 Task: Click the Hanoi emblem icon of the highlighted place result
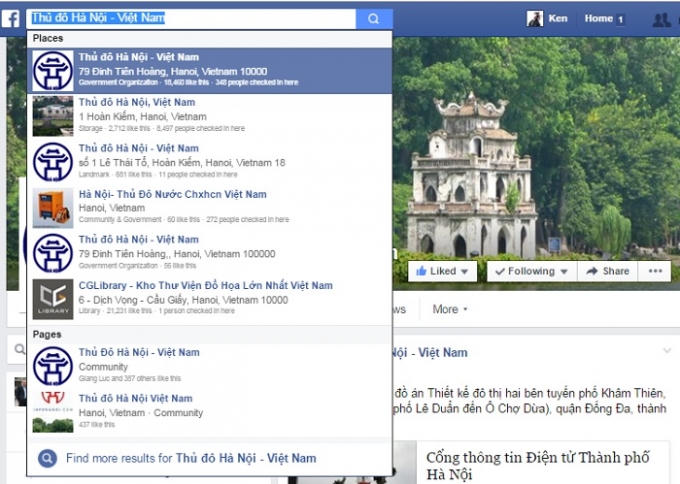[x=53, y=70]
